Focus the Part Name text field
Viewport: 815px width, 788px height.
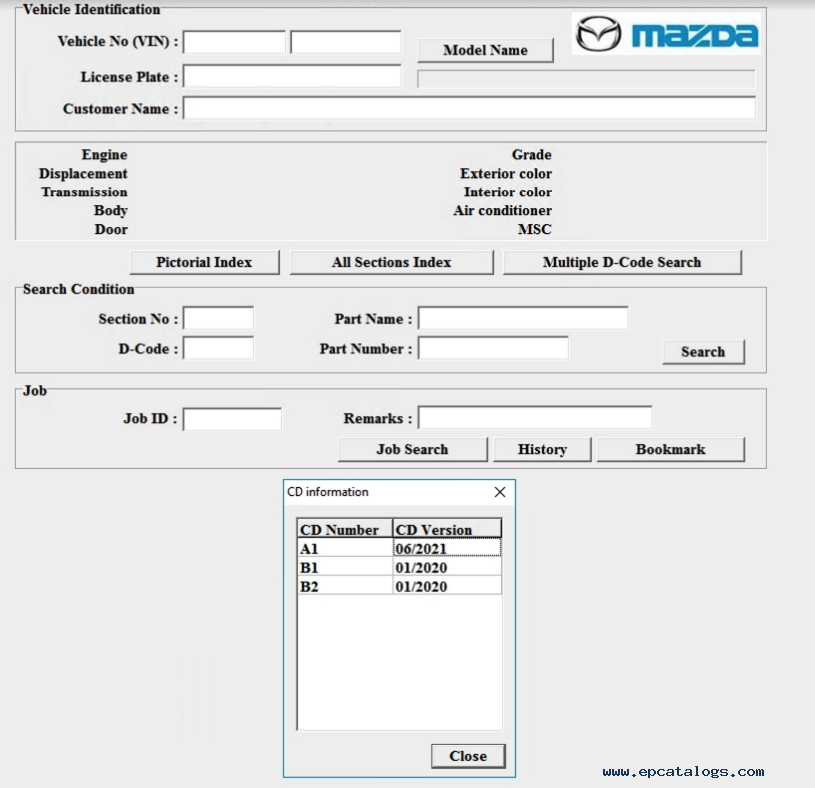522,319
